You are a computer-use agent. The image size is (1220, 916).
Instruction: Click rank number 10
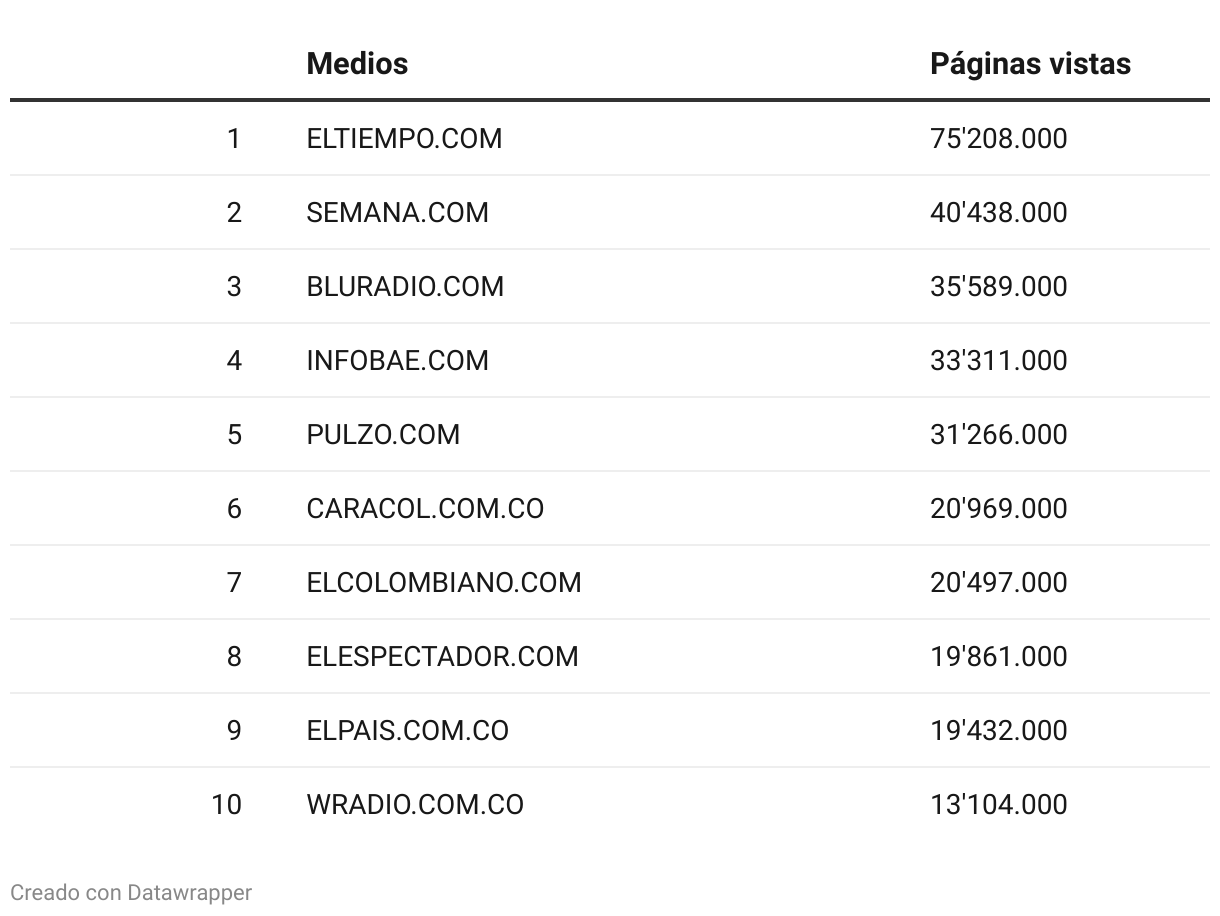tap(226, 804)
